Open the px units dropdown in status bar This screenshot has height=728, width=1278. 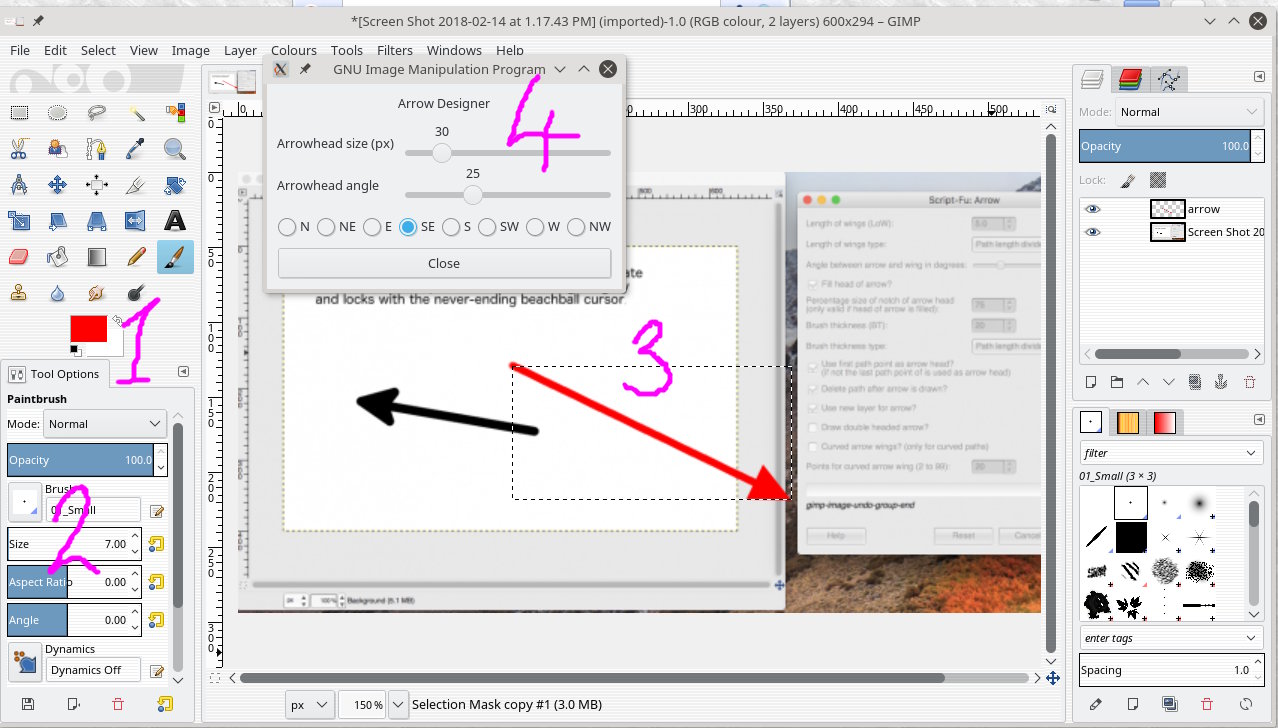tap(309, 704)
